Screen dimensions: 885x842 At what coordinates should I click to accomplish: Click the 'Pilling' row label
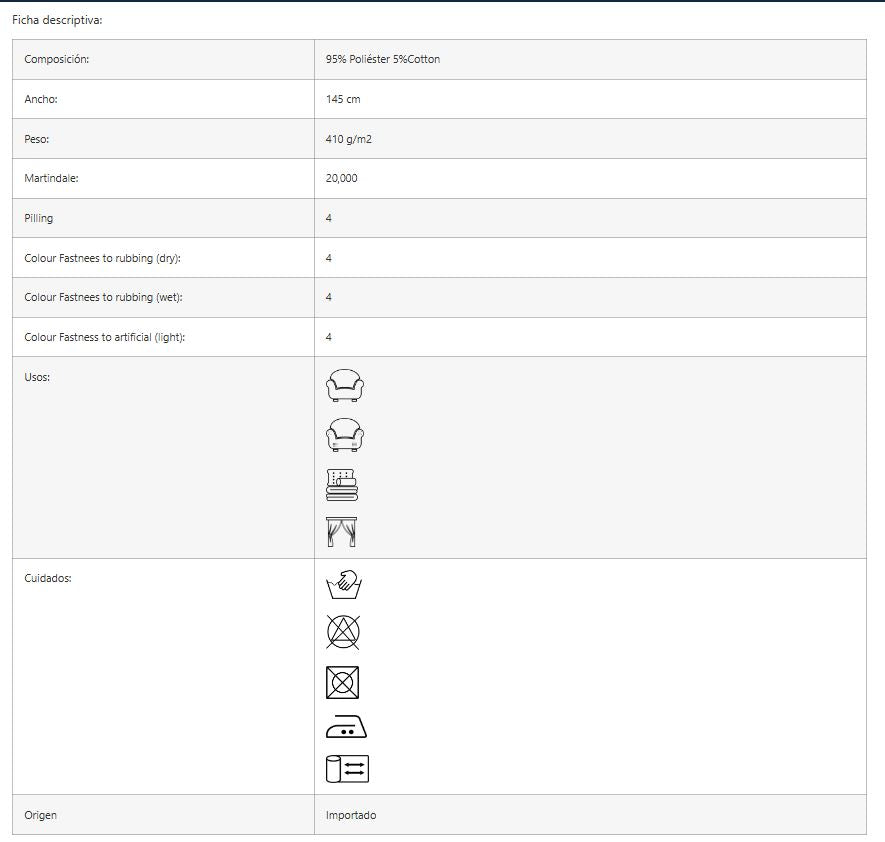[39, 218]
